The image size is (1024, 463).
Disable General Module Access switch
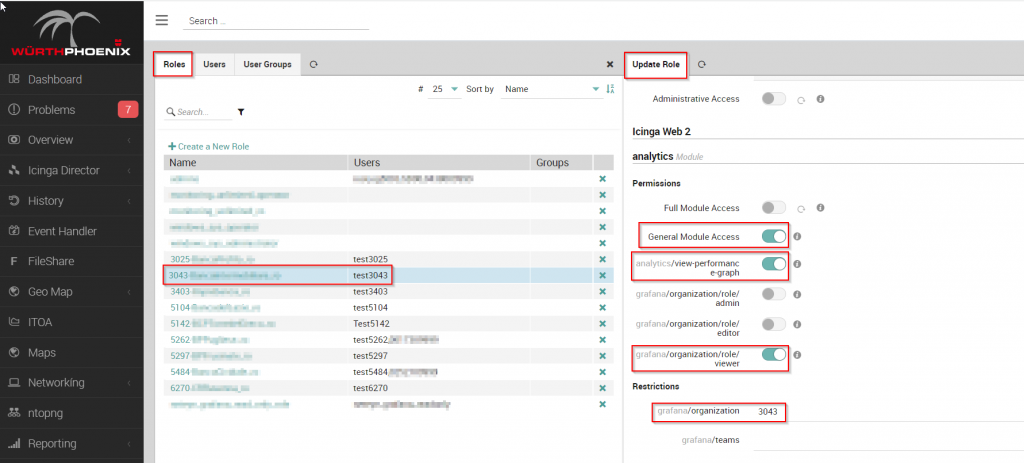tap(774, 236)
